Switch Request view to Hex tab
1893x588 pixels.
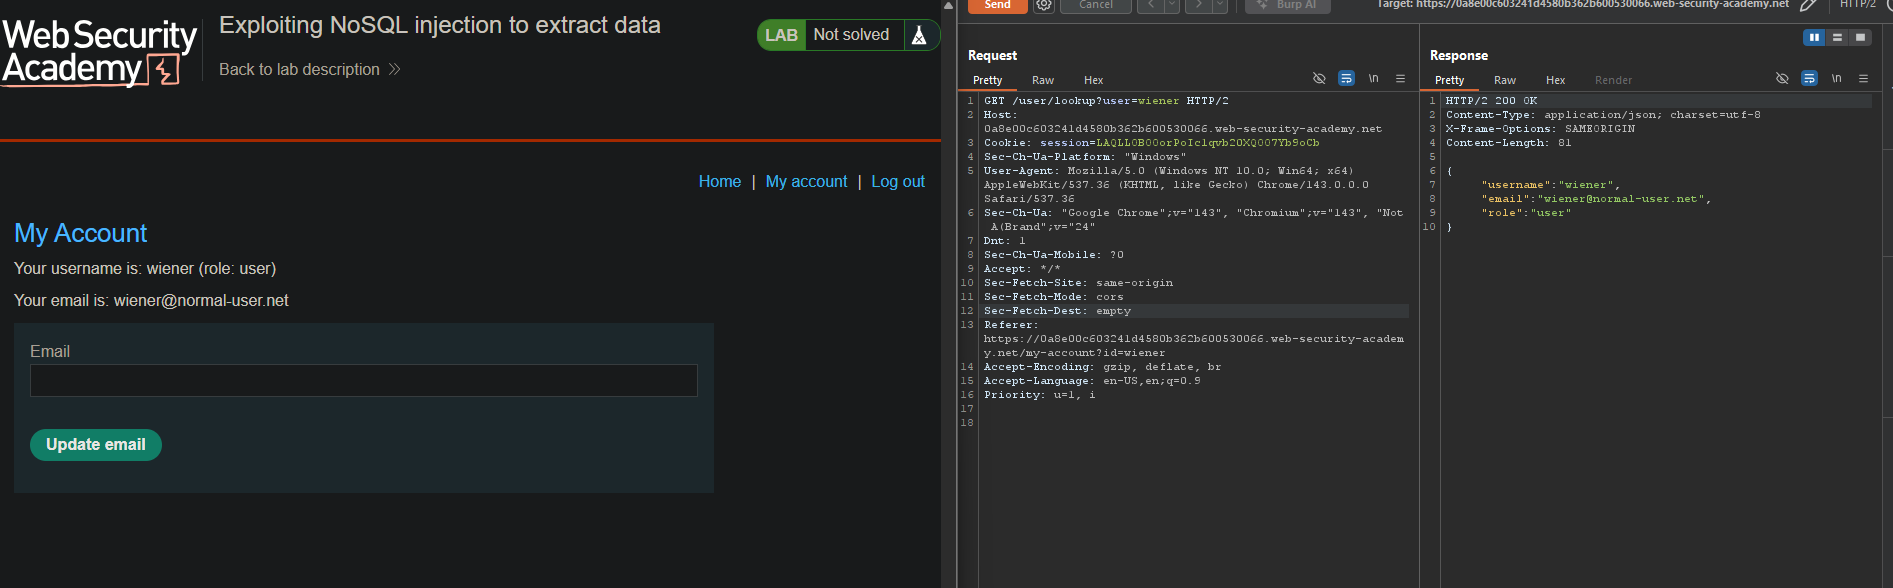point(1094,80)
